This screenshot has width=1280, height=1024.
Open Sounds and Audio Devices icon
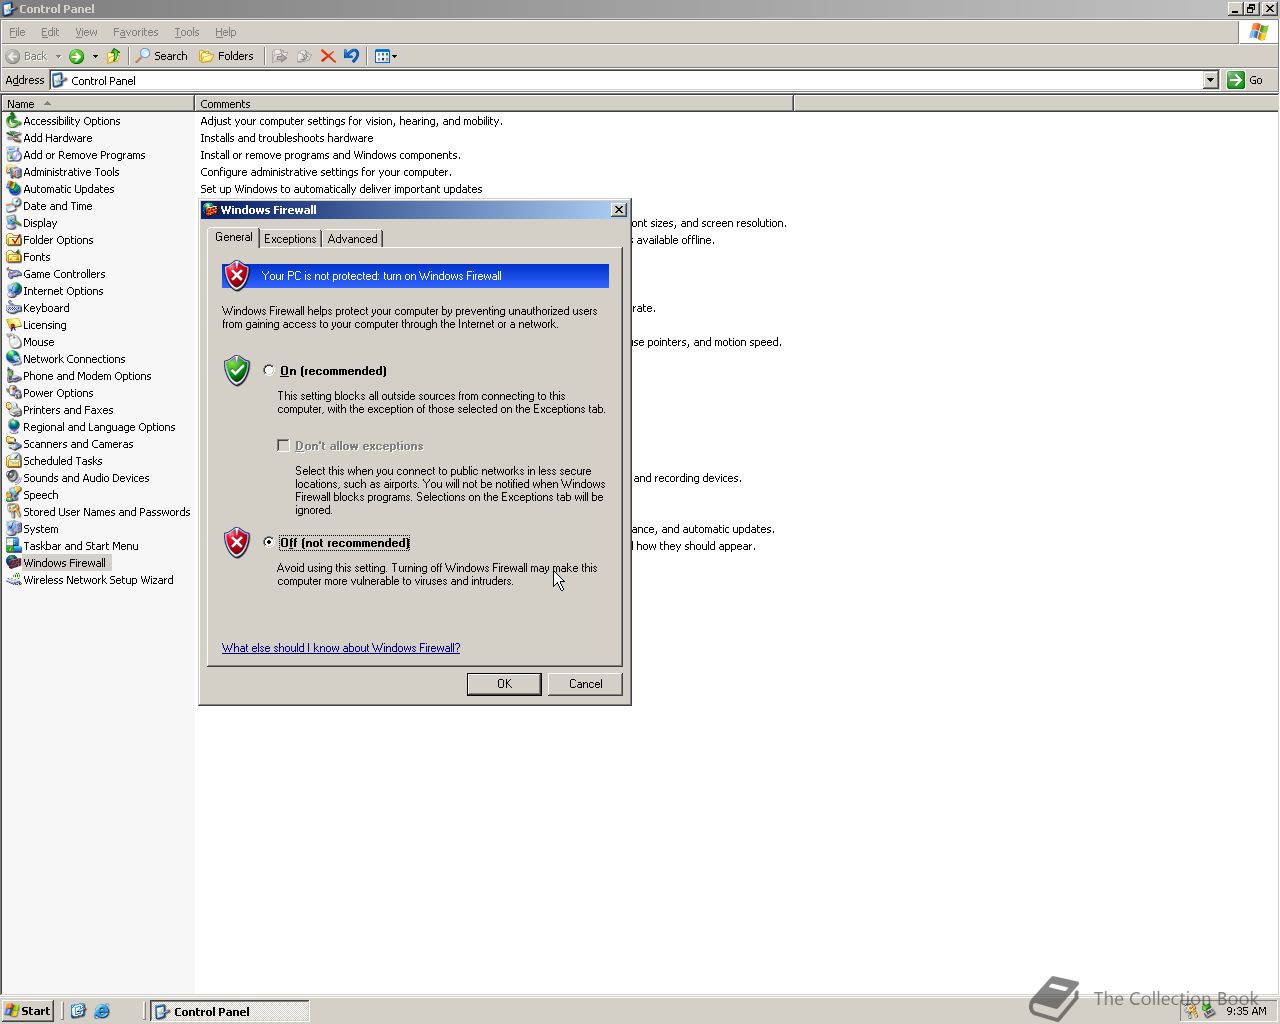(x=14, y=478)
